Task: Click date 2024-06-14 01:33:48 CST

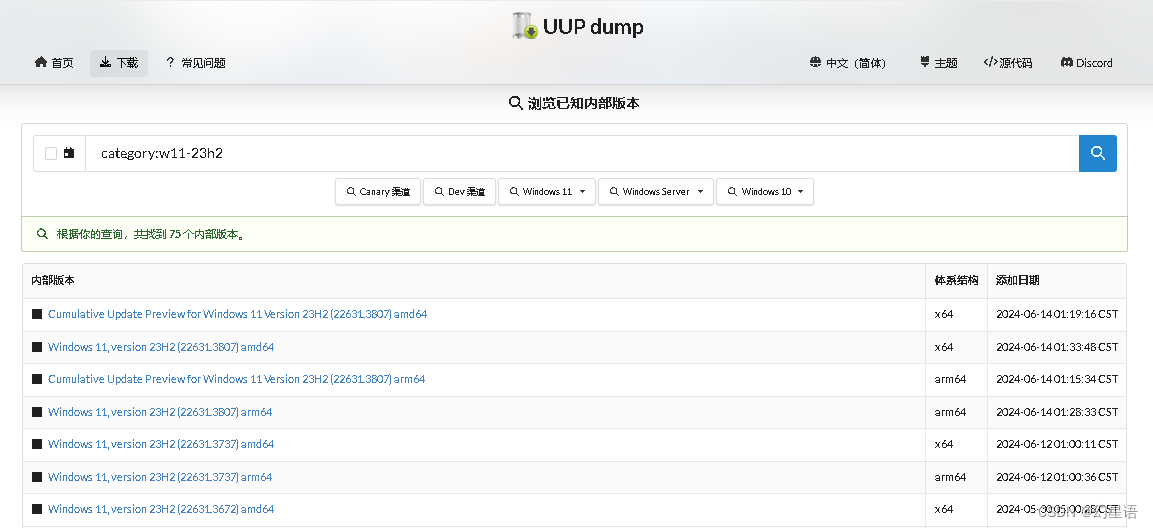Action: pyautogui.click(x=1057, y=347)
